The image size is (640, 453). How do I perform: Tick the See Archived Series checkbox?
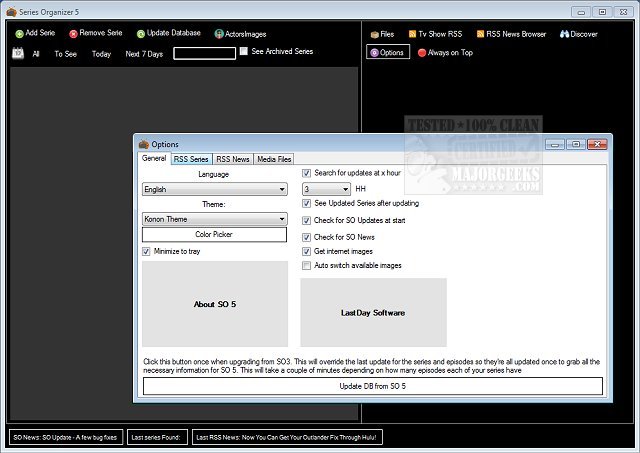point(244,51)
